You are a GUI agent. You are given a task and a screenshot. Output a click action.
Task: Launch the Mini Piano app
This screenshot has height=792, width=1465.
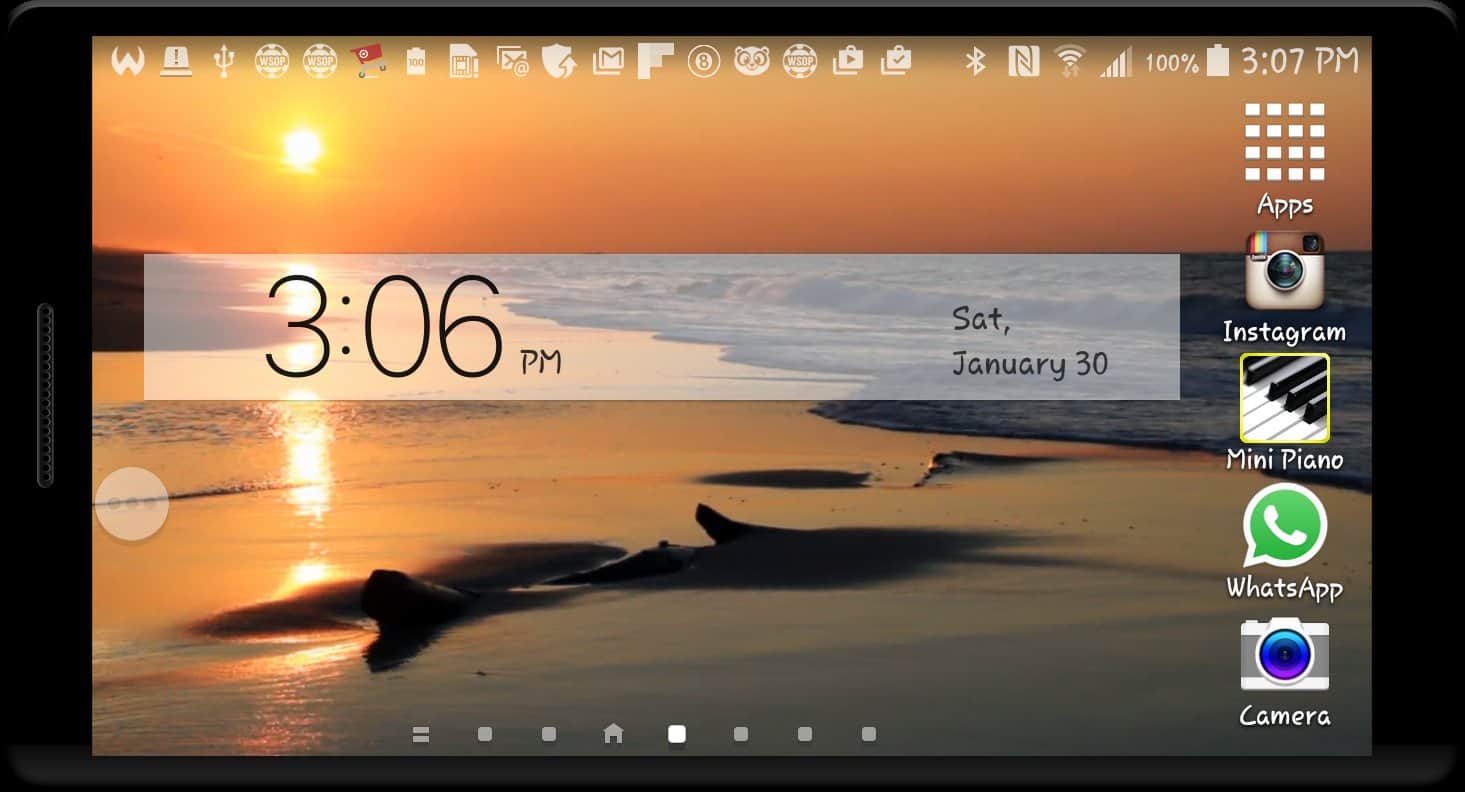(x=1284, y=398)
